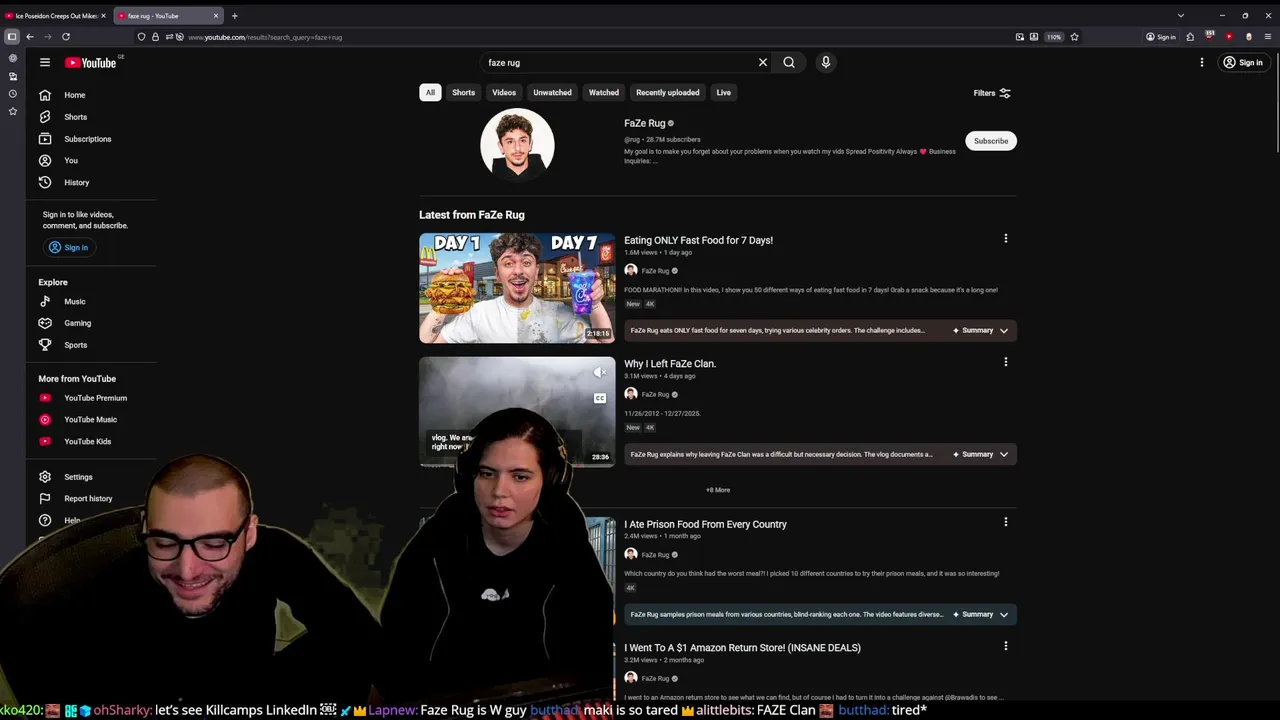Go back with the browser back arrow
The width and height of the screenshot is (1280, 720).
point(30,37)
